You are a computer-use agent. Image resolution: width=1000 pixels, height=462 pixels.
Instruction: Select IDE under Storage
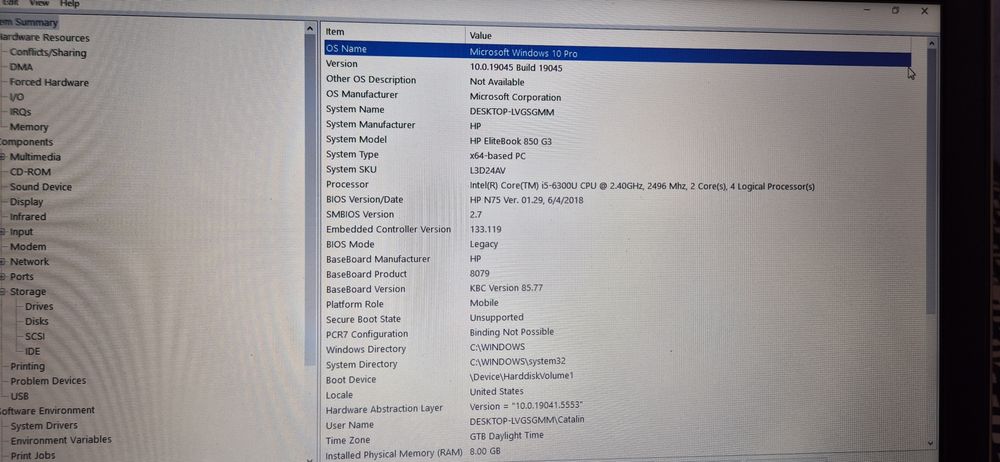point(33,351)
